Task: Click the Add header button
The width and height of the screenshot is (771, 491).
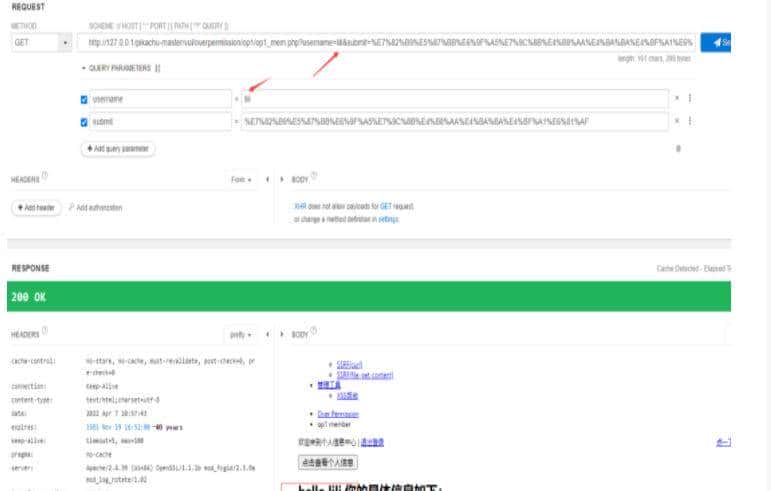Action: 36,208
